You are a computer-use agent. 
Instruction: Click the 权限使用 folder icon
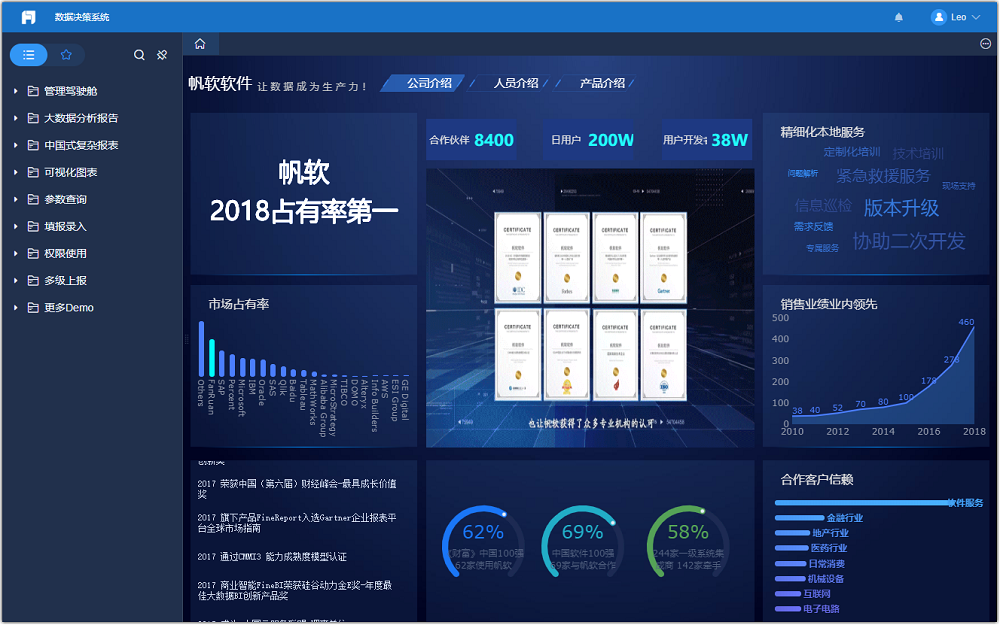click(x=33, y=254)
